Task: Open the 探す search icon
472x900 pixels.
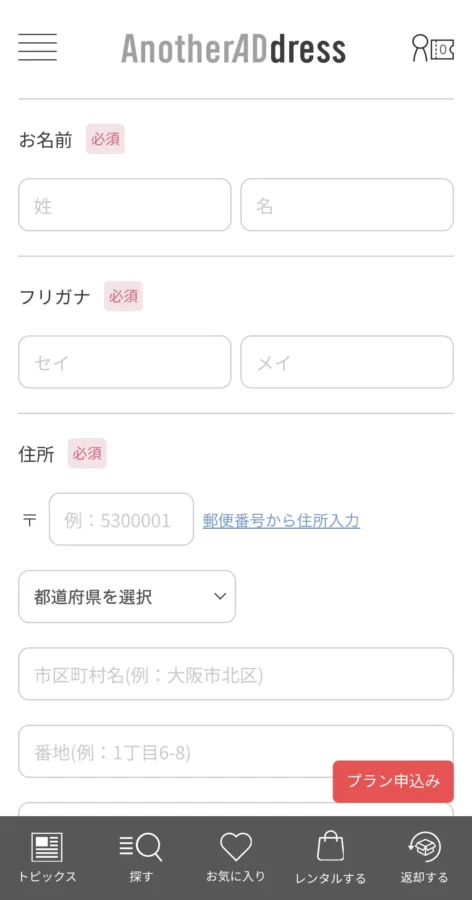Action: point(141,848)
